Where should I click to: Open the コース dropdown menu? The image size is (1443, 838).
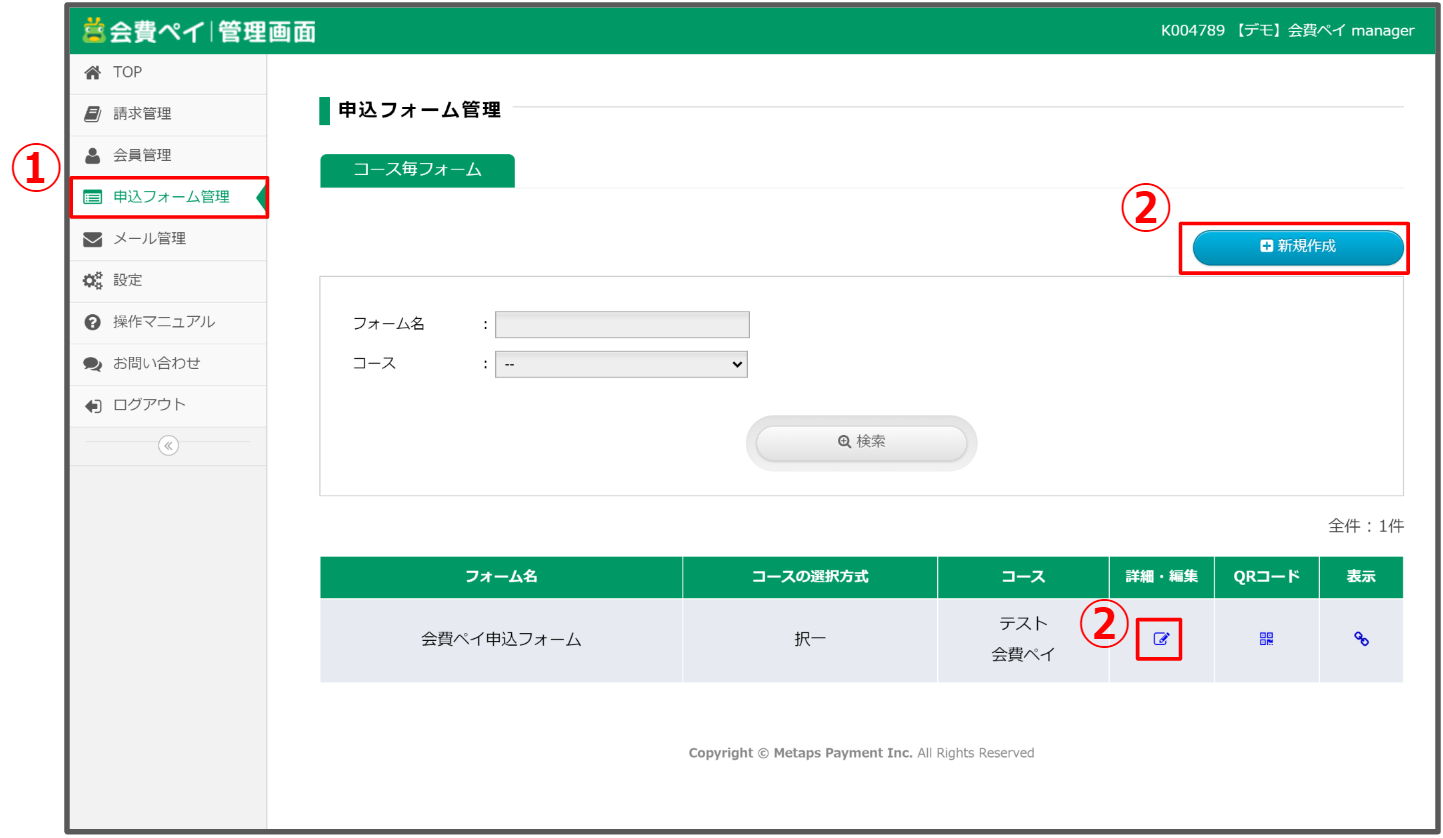pyautogui.click(x=621, y=364)
